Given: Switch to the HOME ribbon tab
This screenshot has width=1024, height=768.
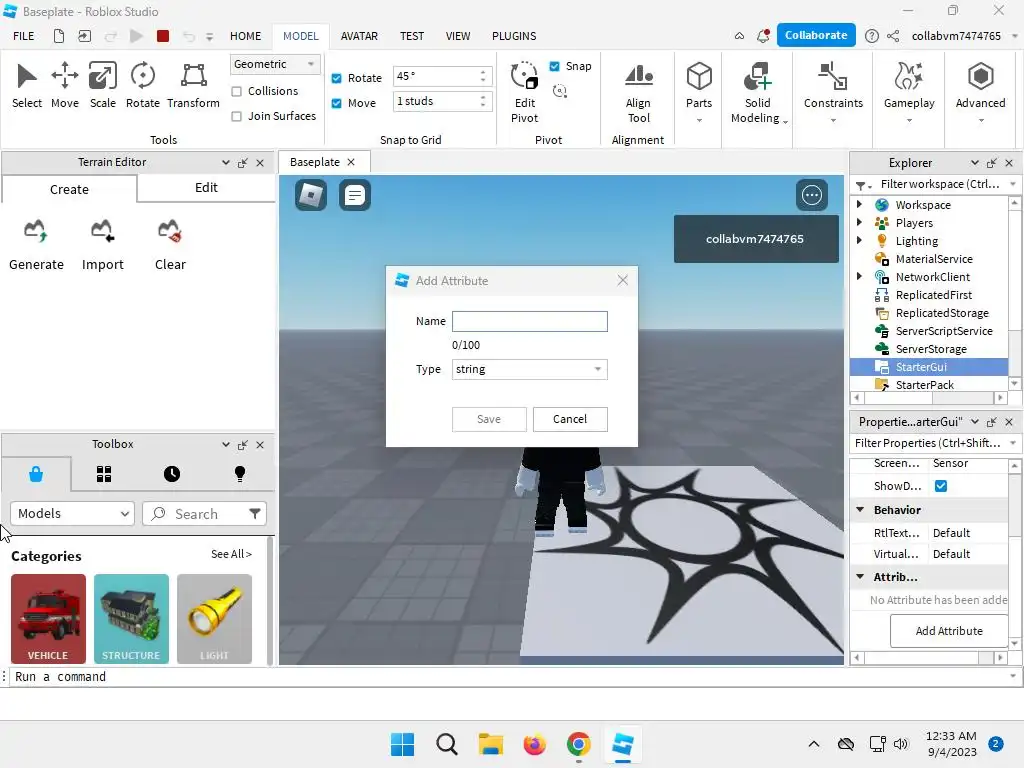Looking at the screenshot, I should (246, 36).
